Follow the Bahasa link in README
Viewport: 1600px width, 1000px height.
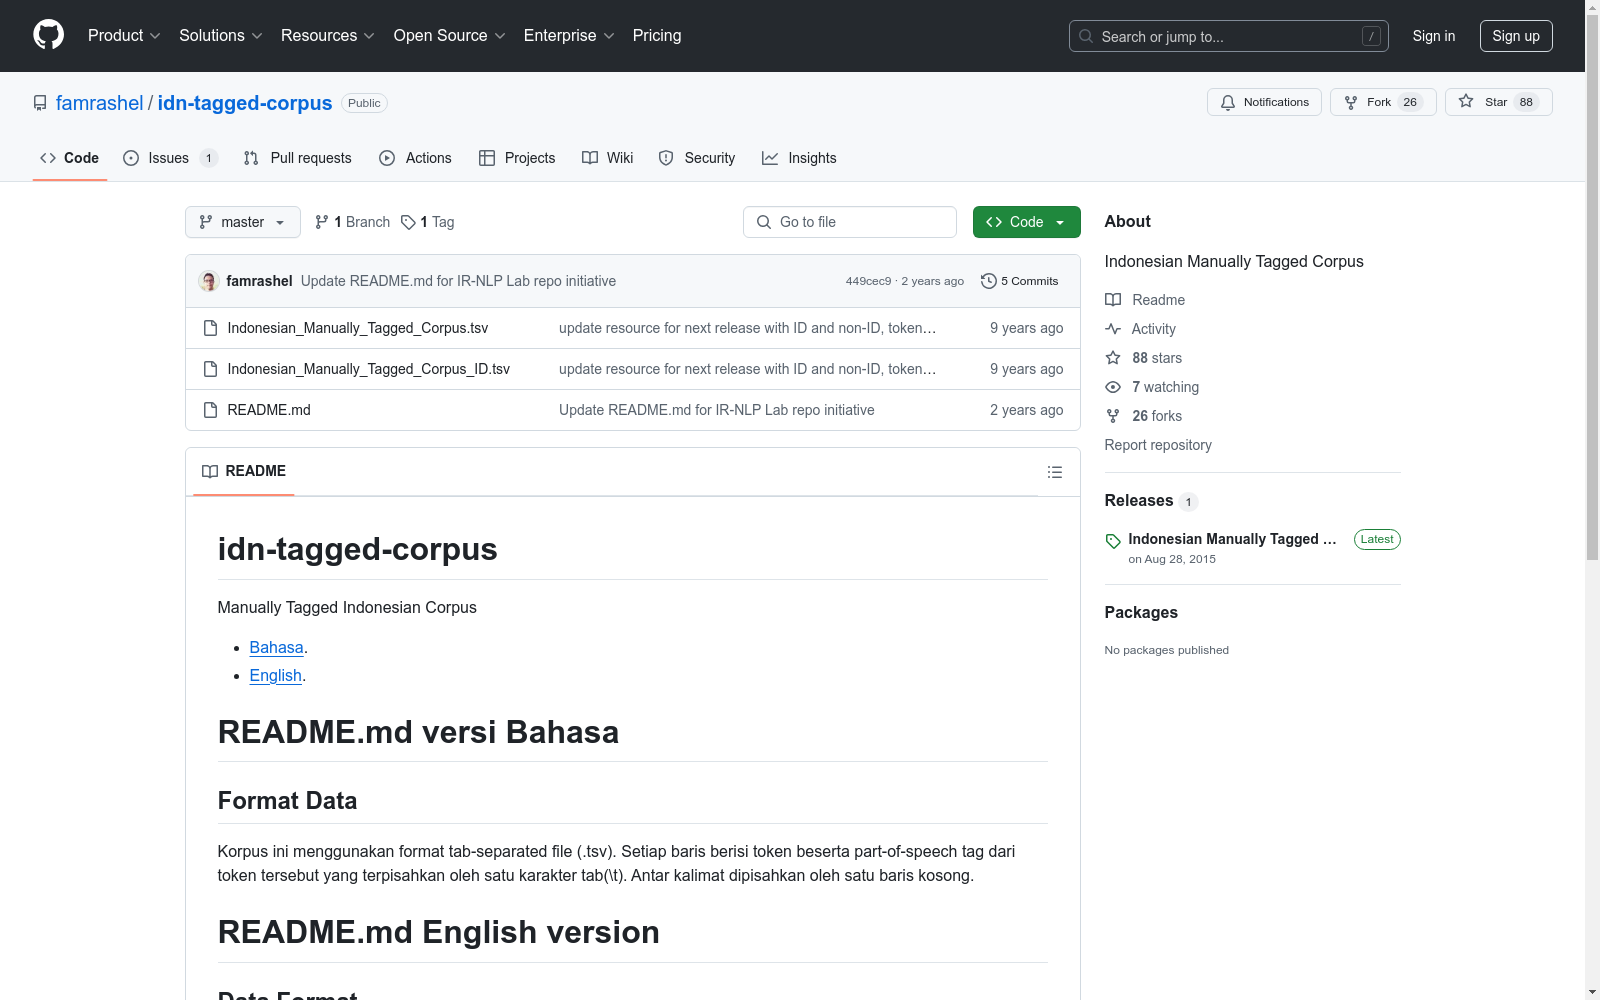(277, 648)
